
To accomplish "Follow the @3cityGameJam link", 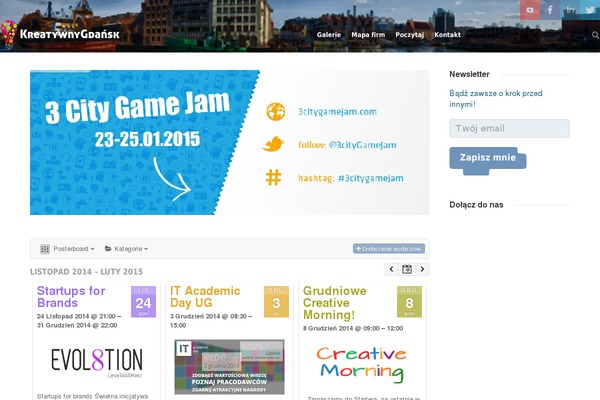I will pos(362,145).
